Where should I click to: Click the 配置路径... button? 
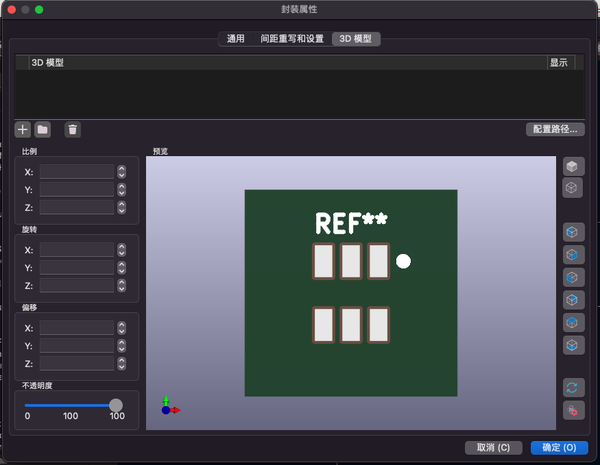(x=555, y=129)
